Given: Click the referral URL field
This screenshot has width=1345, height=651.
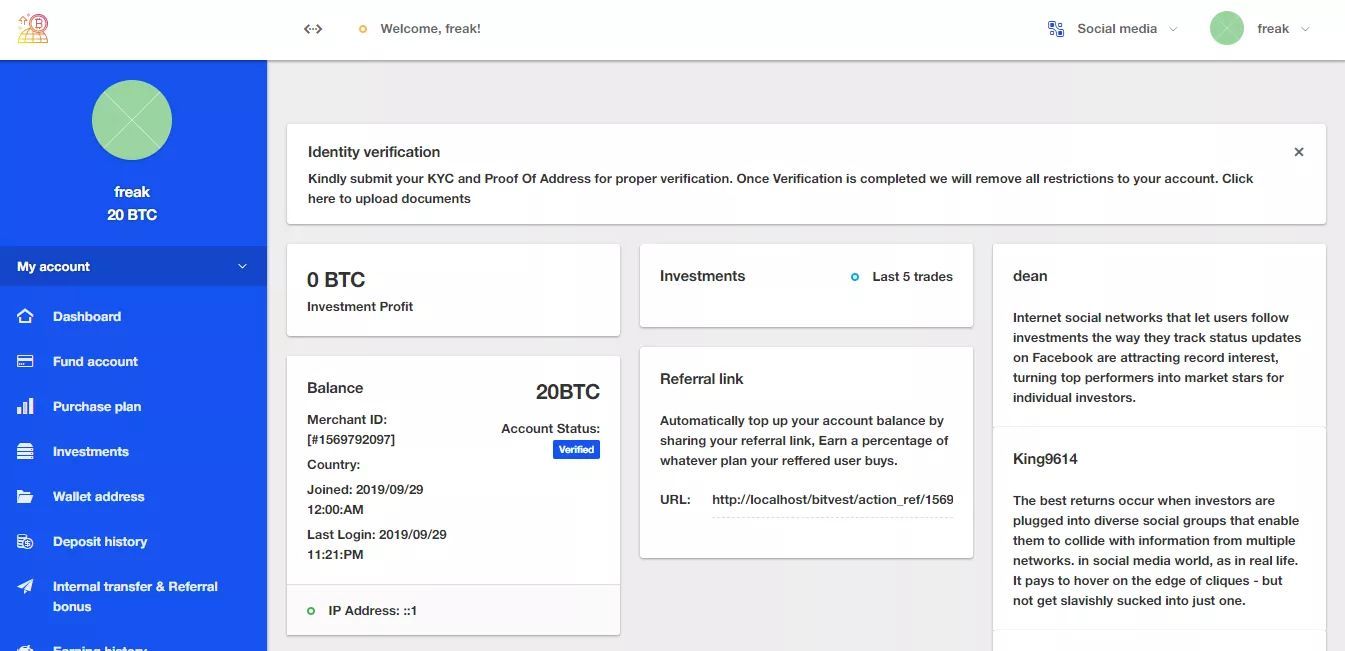Looking at the screenshot, I should pyautogui.click(x=832, y=499).
